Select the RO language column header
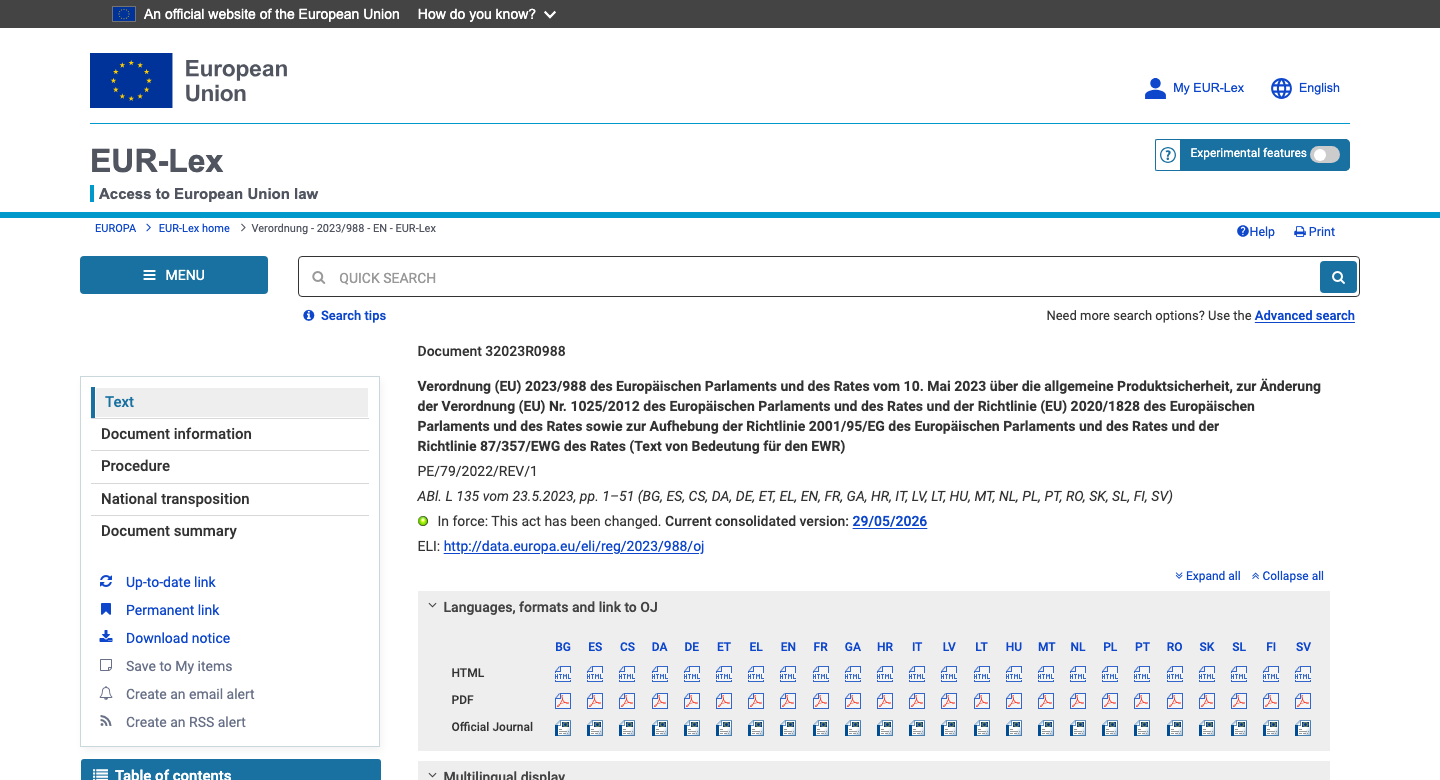 [x=1174, y=647]
